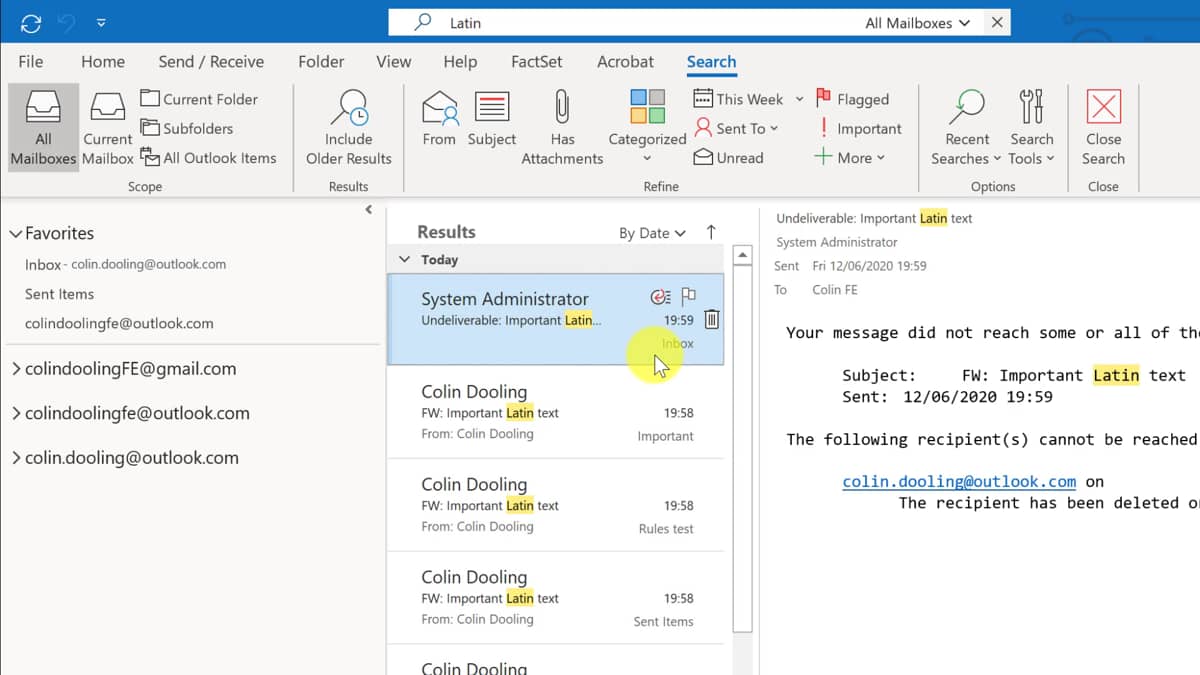Collapse the Today group header
This screenshot has height=675, width=1200.
click(x=405, y=259)
